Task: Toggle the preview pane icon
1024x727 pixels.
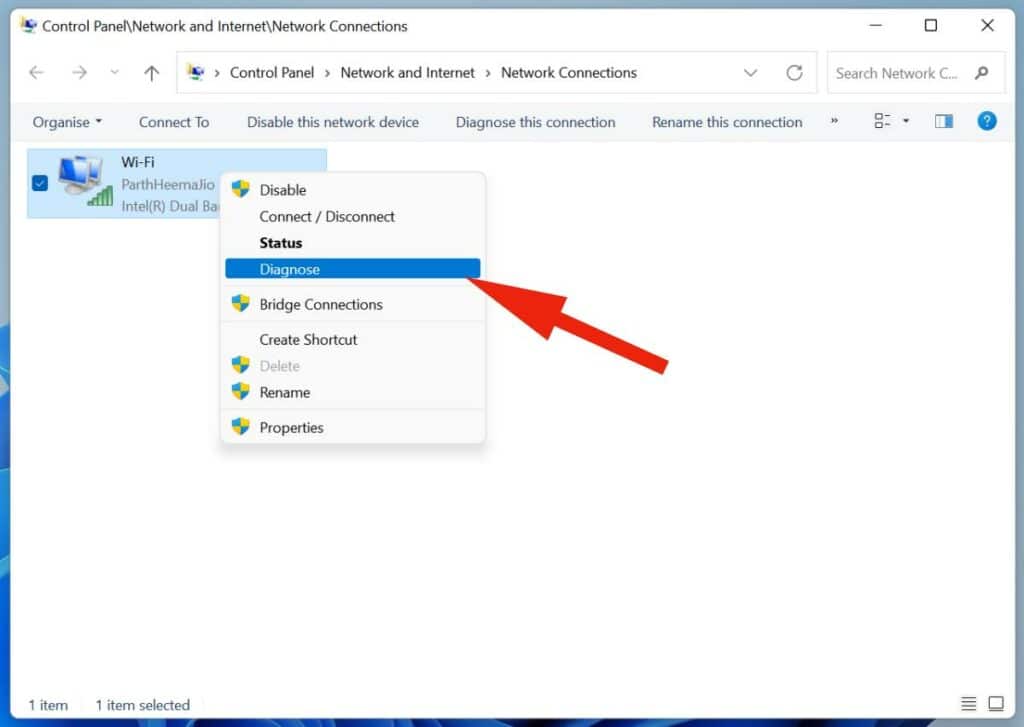Action: (x=943, y=122)
